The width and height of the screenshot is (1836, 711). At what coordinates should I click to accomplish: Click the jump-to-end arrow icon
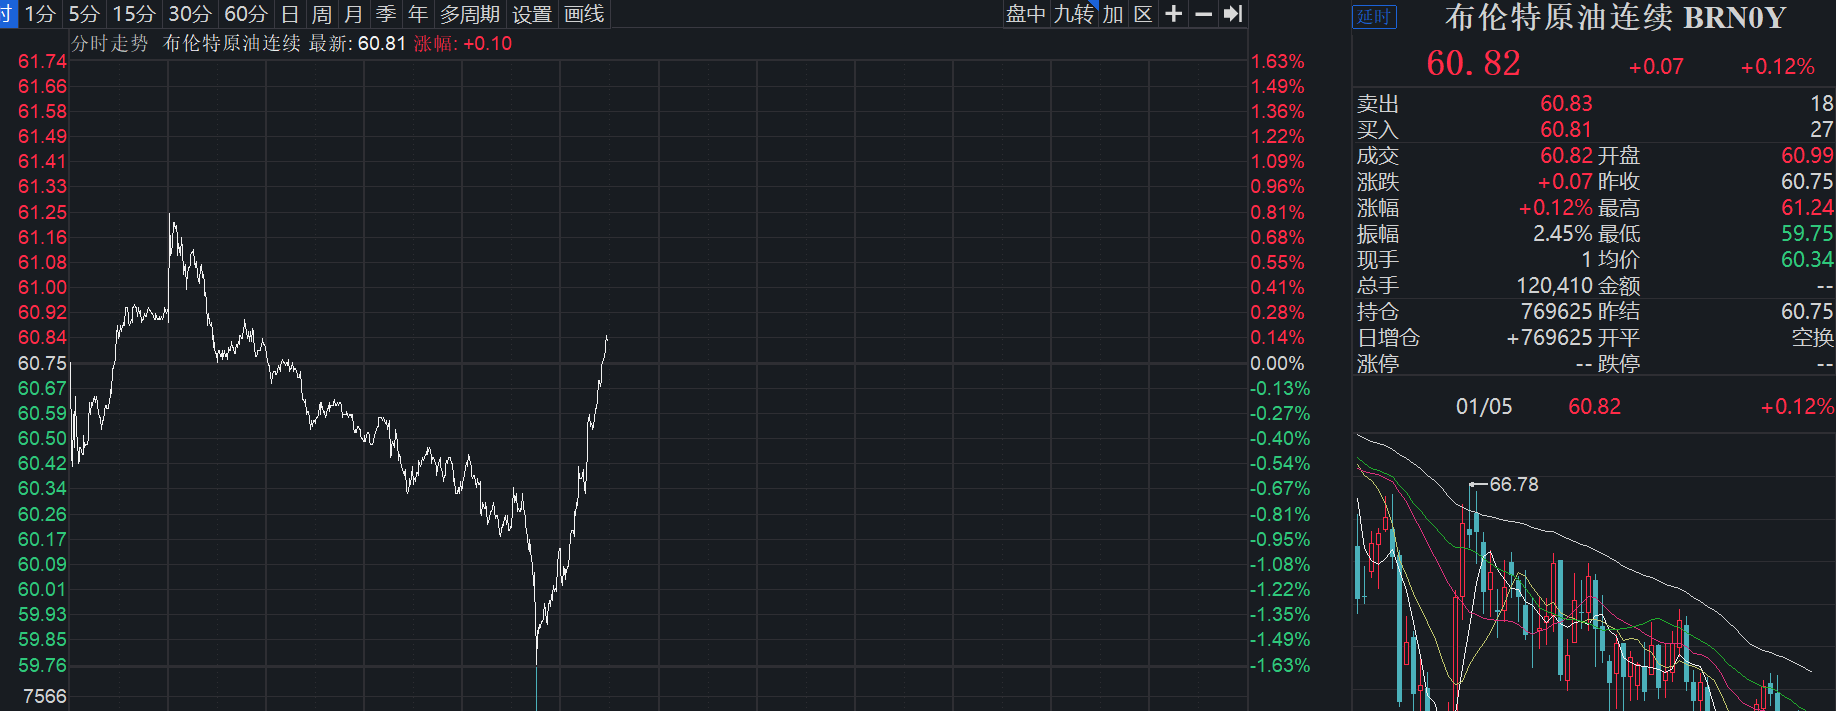coord(1233,14)
